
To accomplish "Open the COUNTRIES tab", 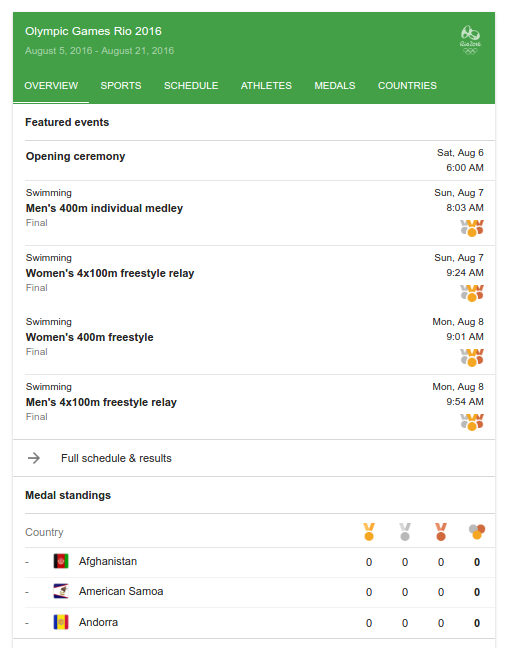I will (x=407, y=86).
